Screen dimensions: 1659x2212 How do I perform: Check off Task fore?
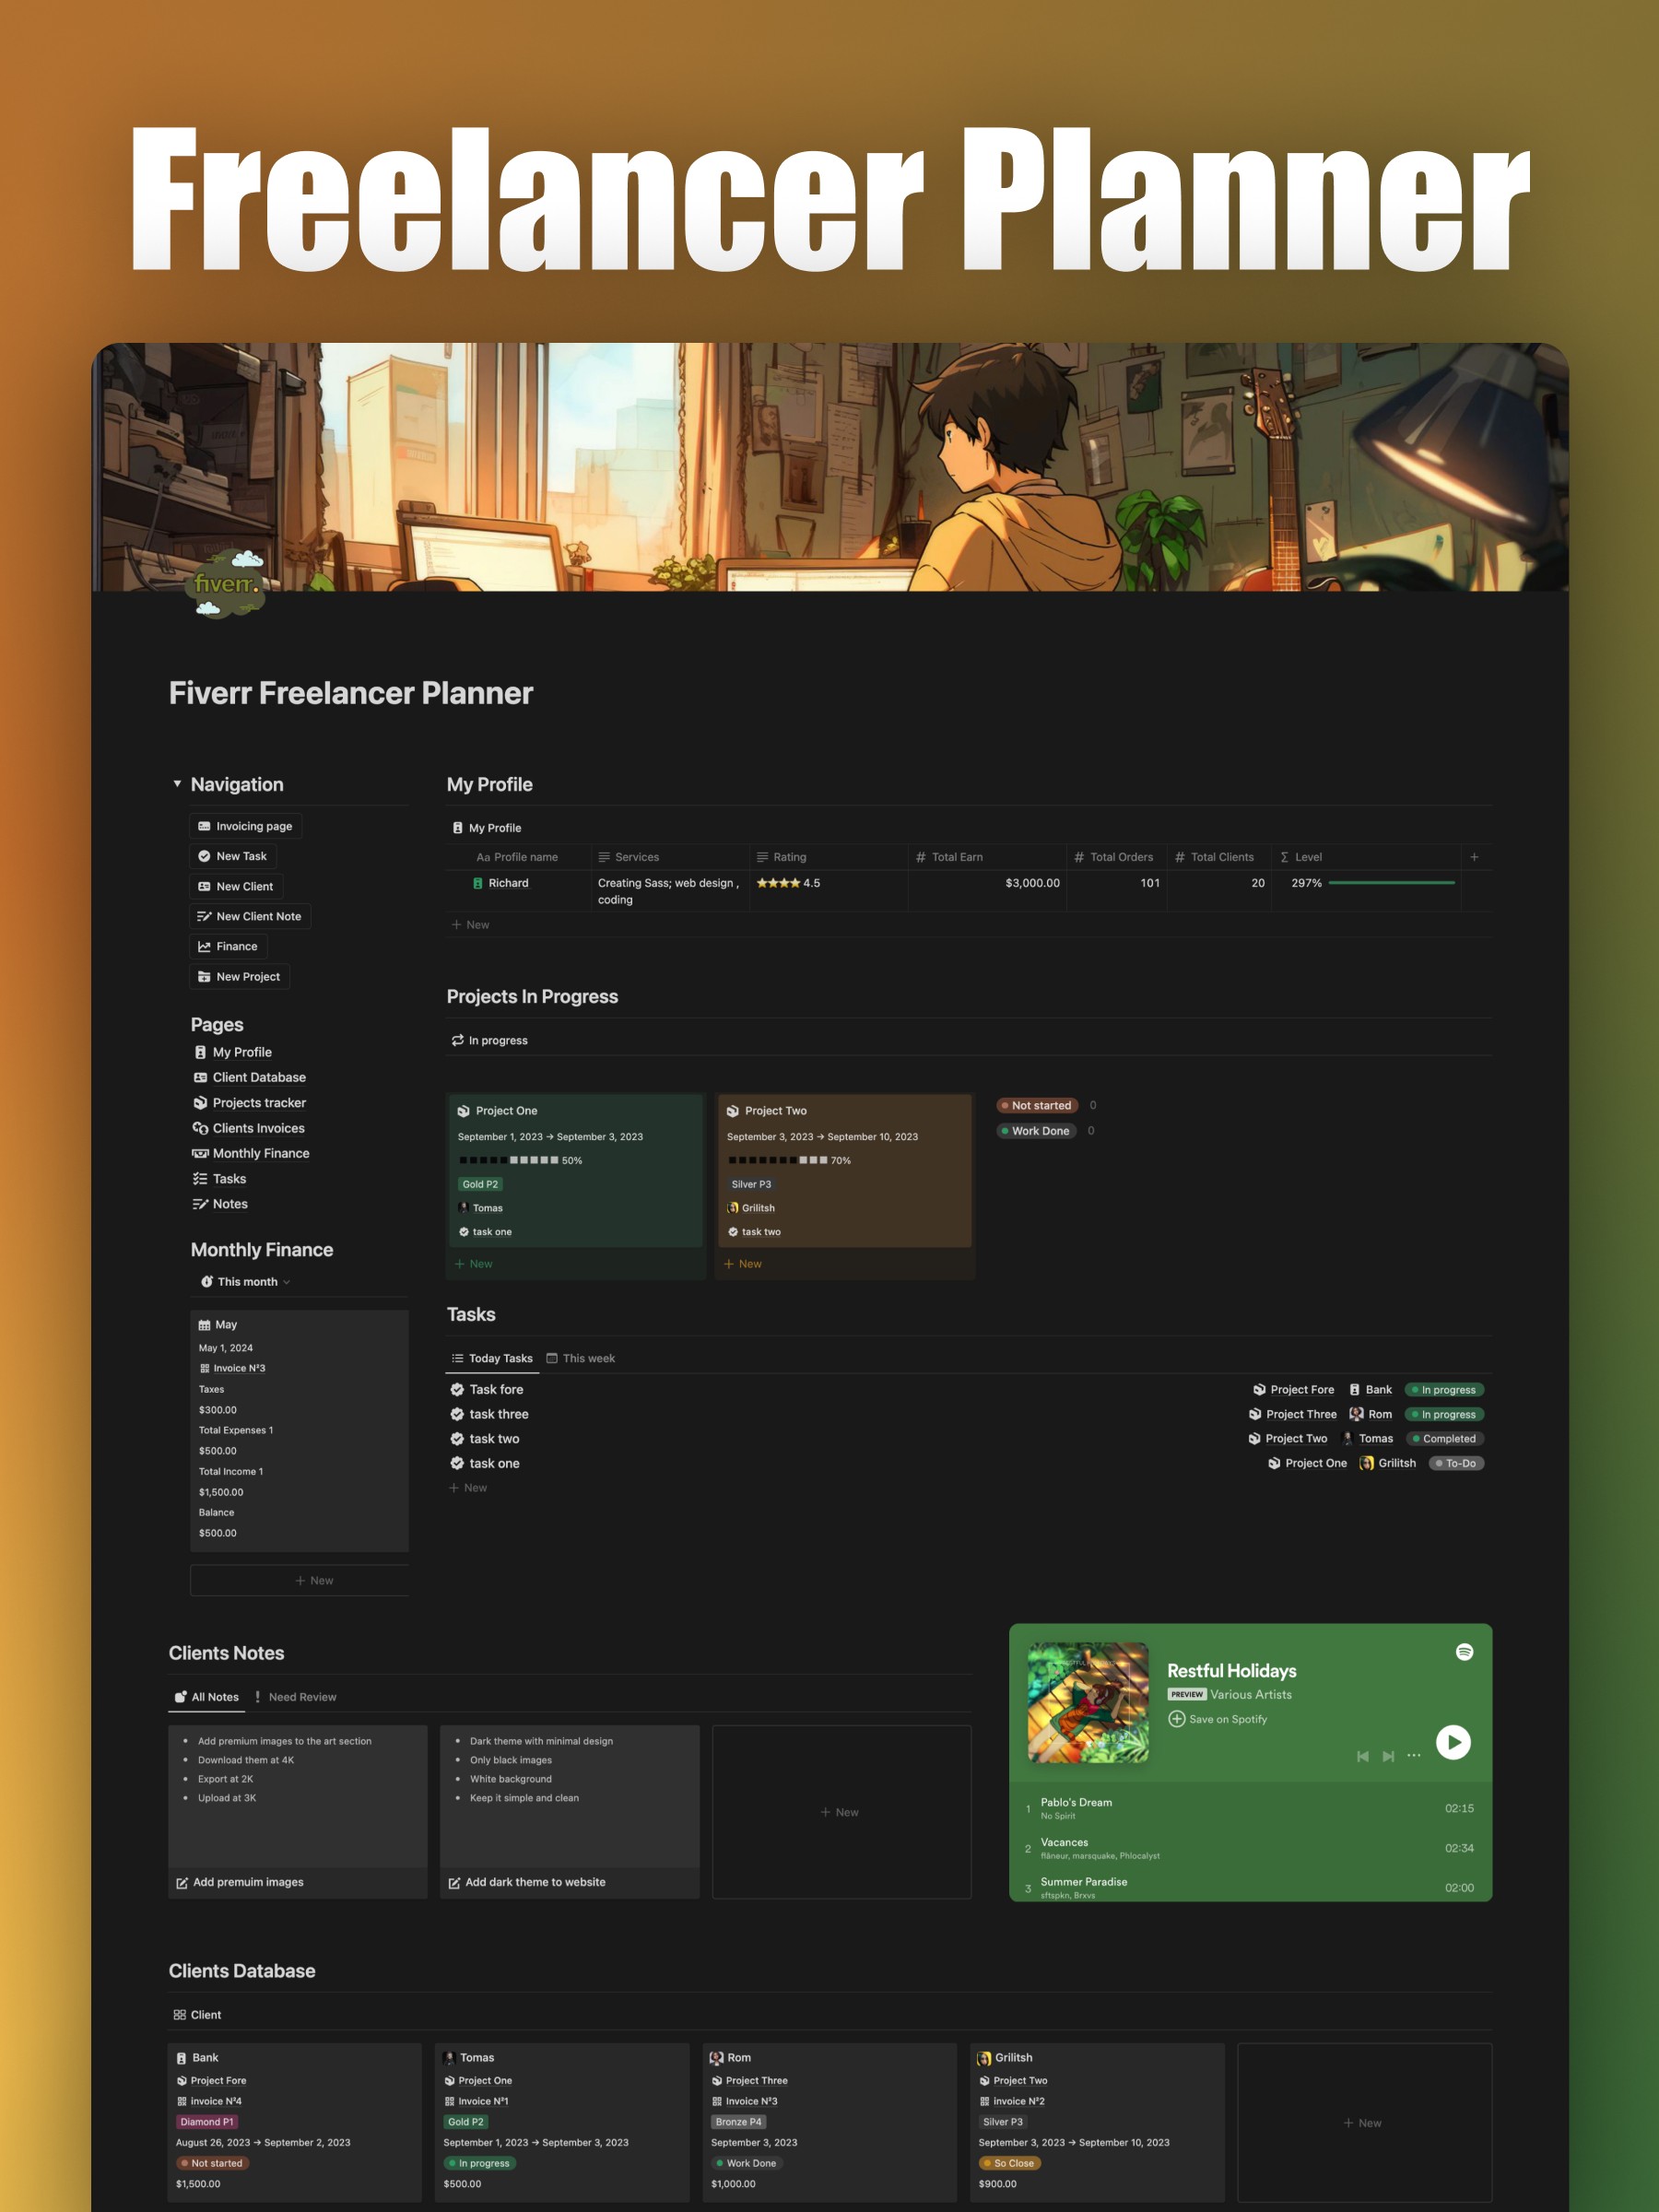[x=457, y=1389]
